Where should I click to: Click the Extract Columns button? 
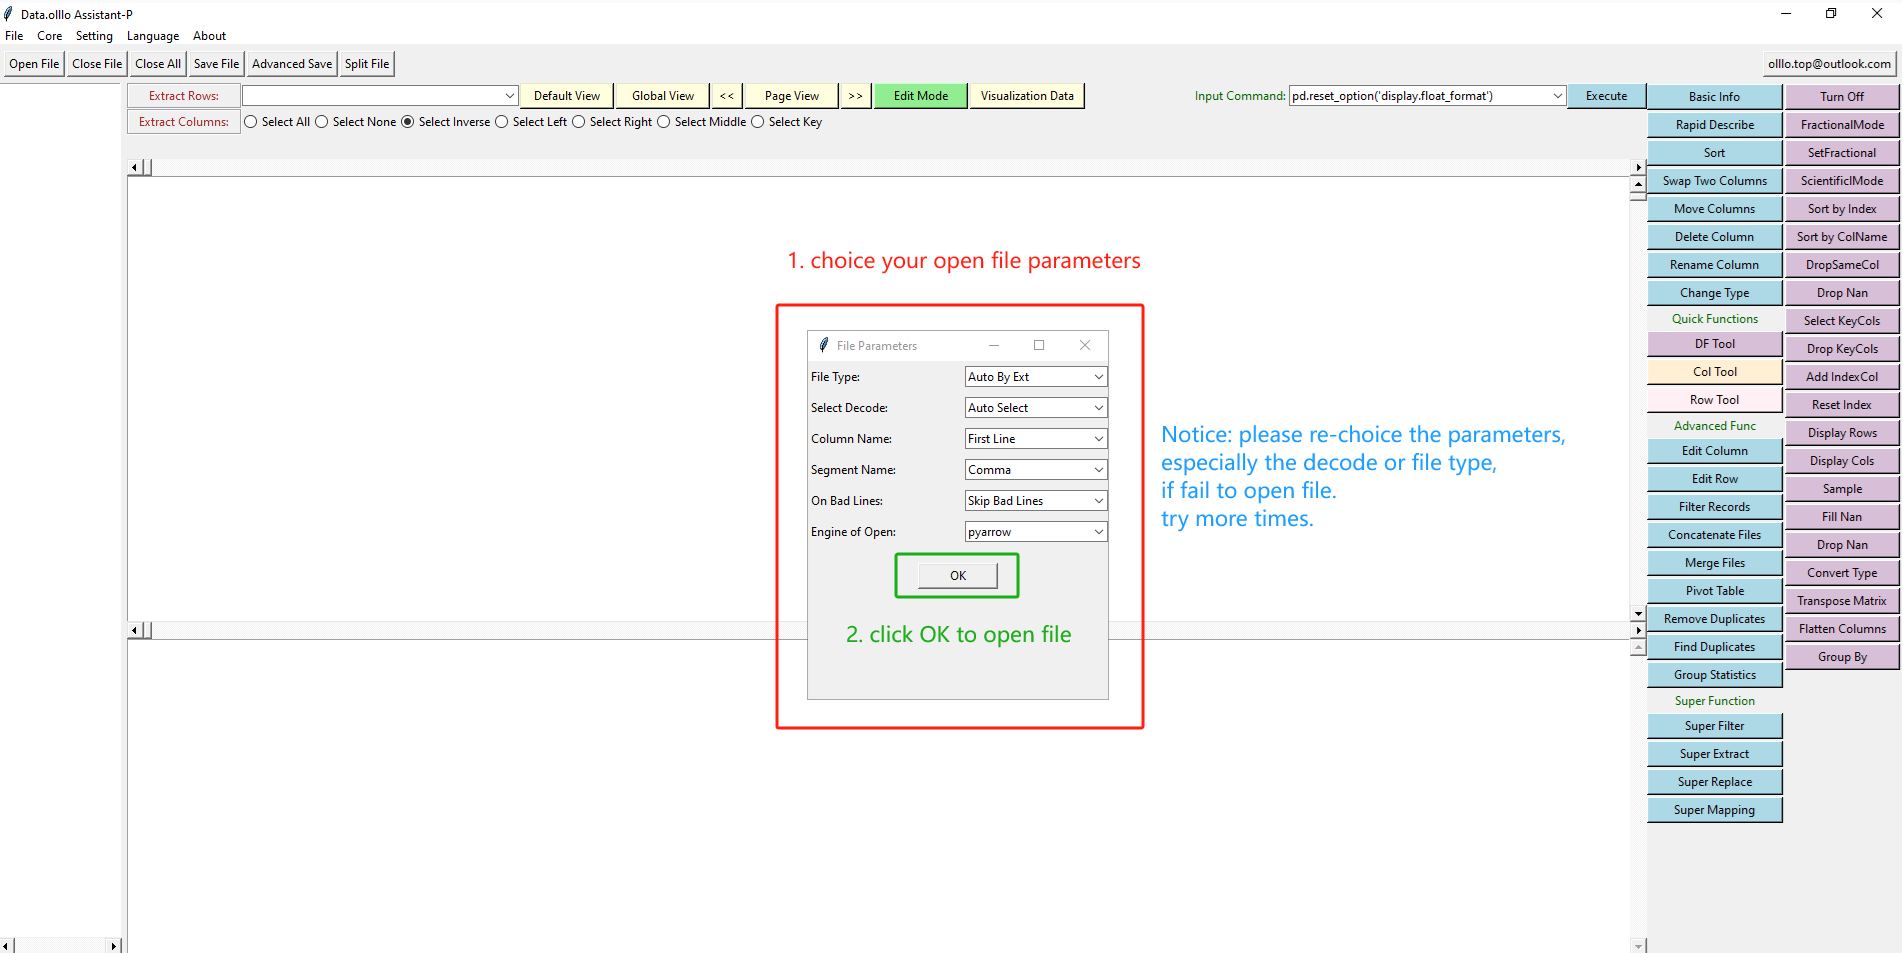(184, 122)
